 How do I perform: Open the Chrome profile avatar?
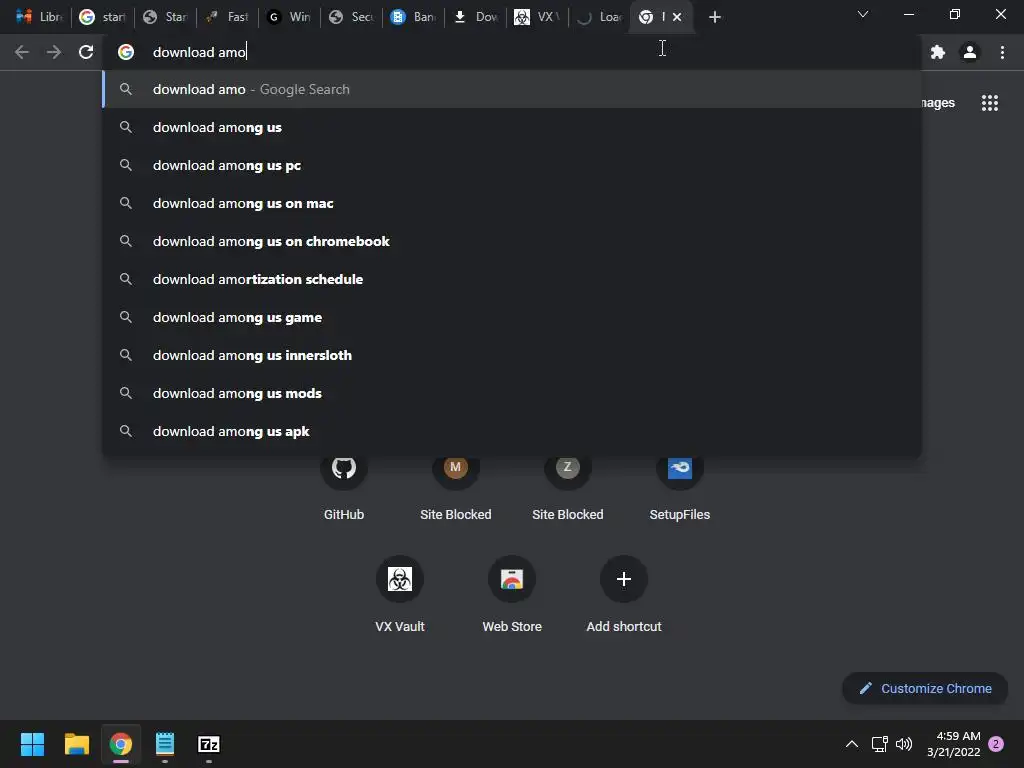[970, 52]
